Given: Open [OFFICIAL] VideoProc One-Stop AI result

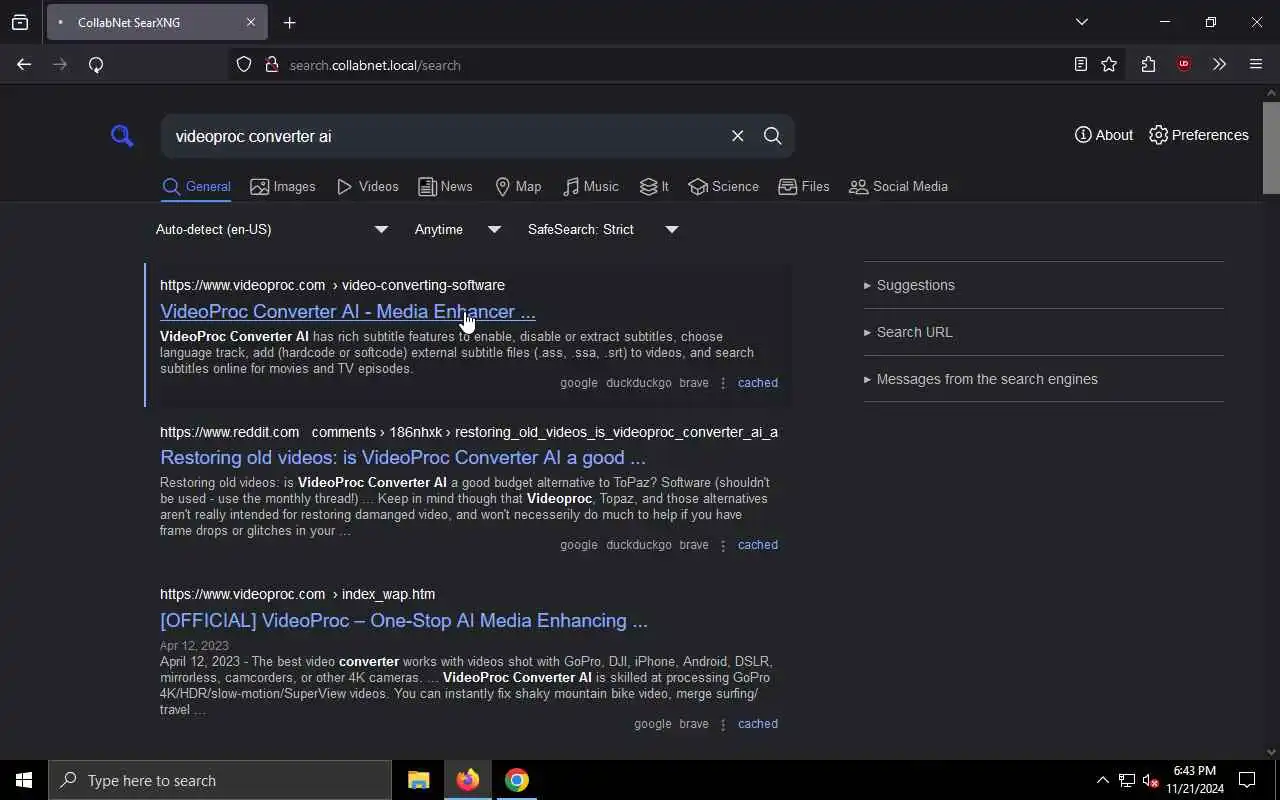Looking at the screenshot, I should (404, 620).
